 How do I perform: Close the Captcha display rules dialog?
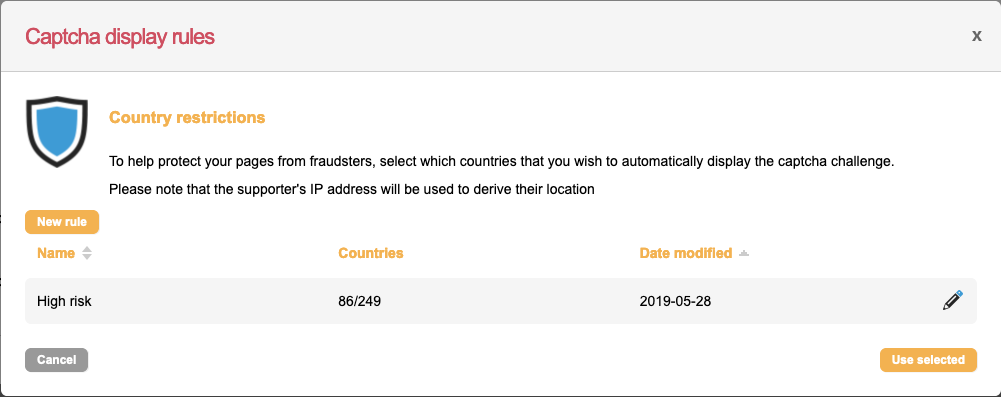(976, 36)
